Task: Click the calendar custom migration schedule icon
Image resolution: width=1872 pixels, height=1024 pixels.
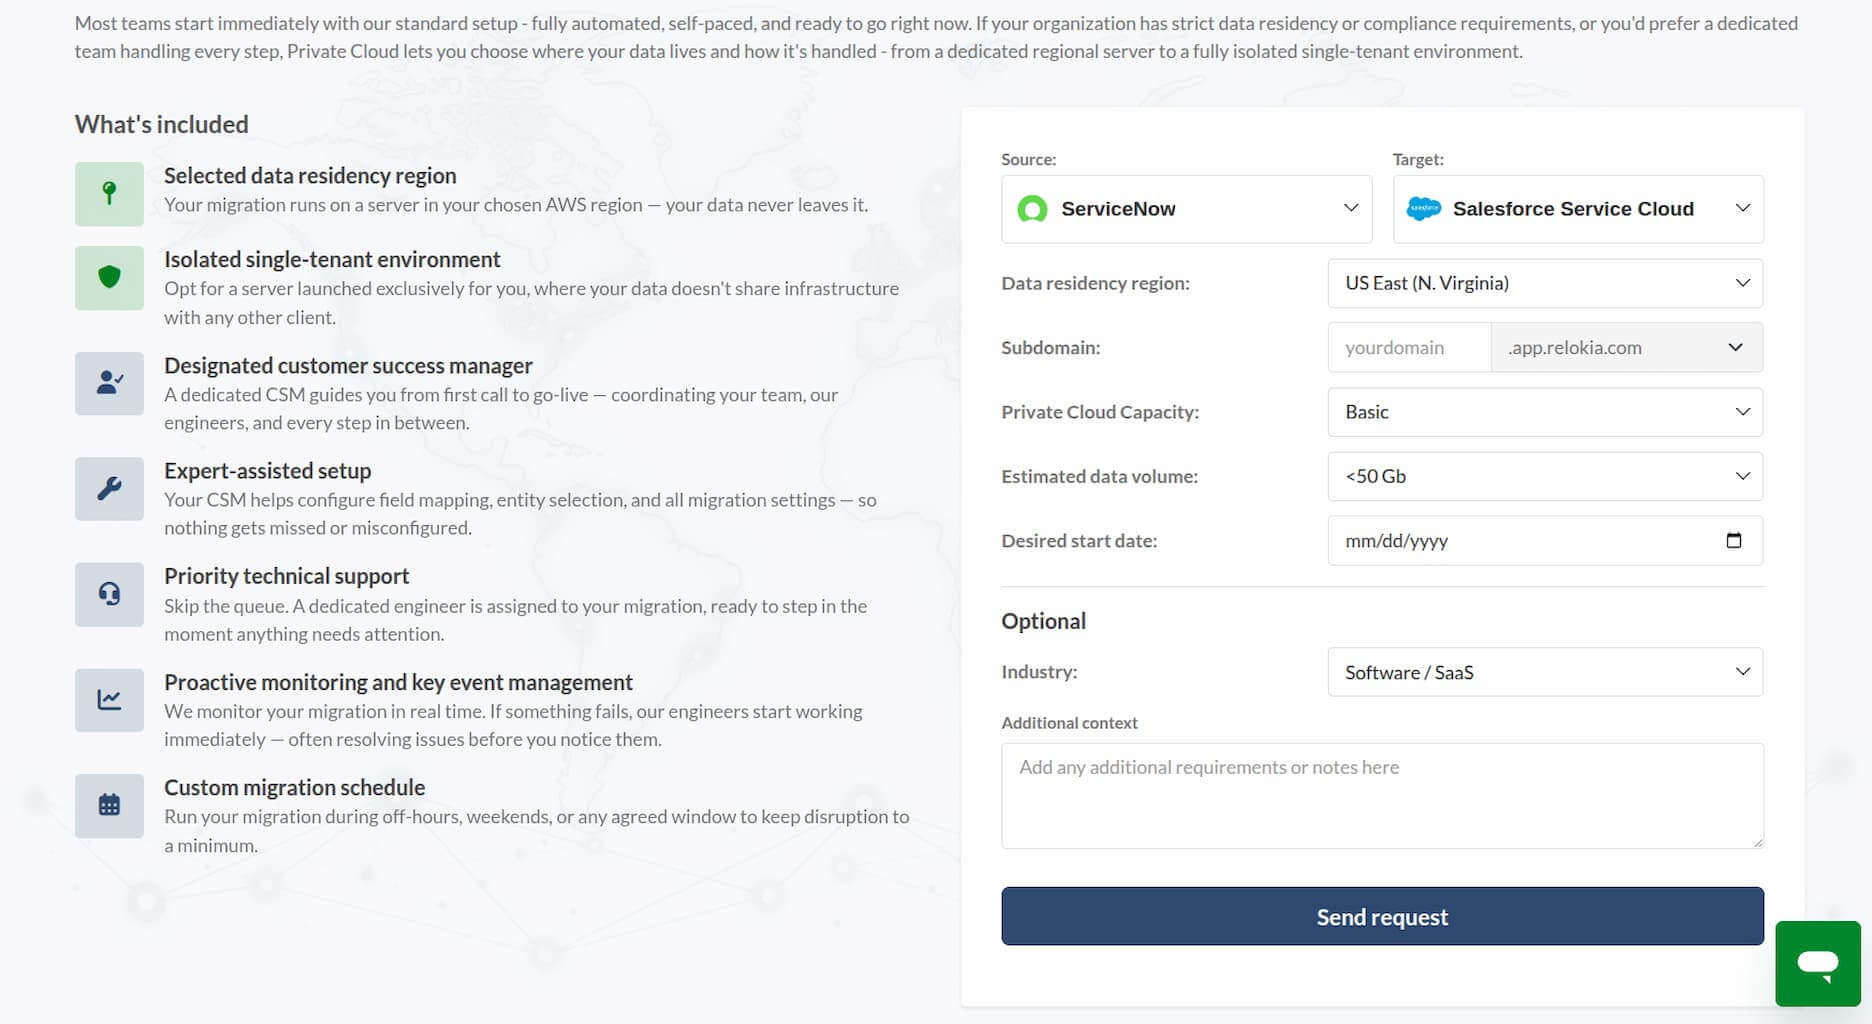Action: 109,805
